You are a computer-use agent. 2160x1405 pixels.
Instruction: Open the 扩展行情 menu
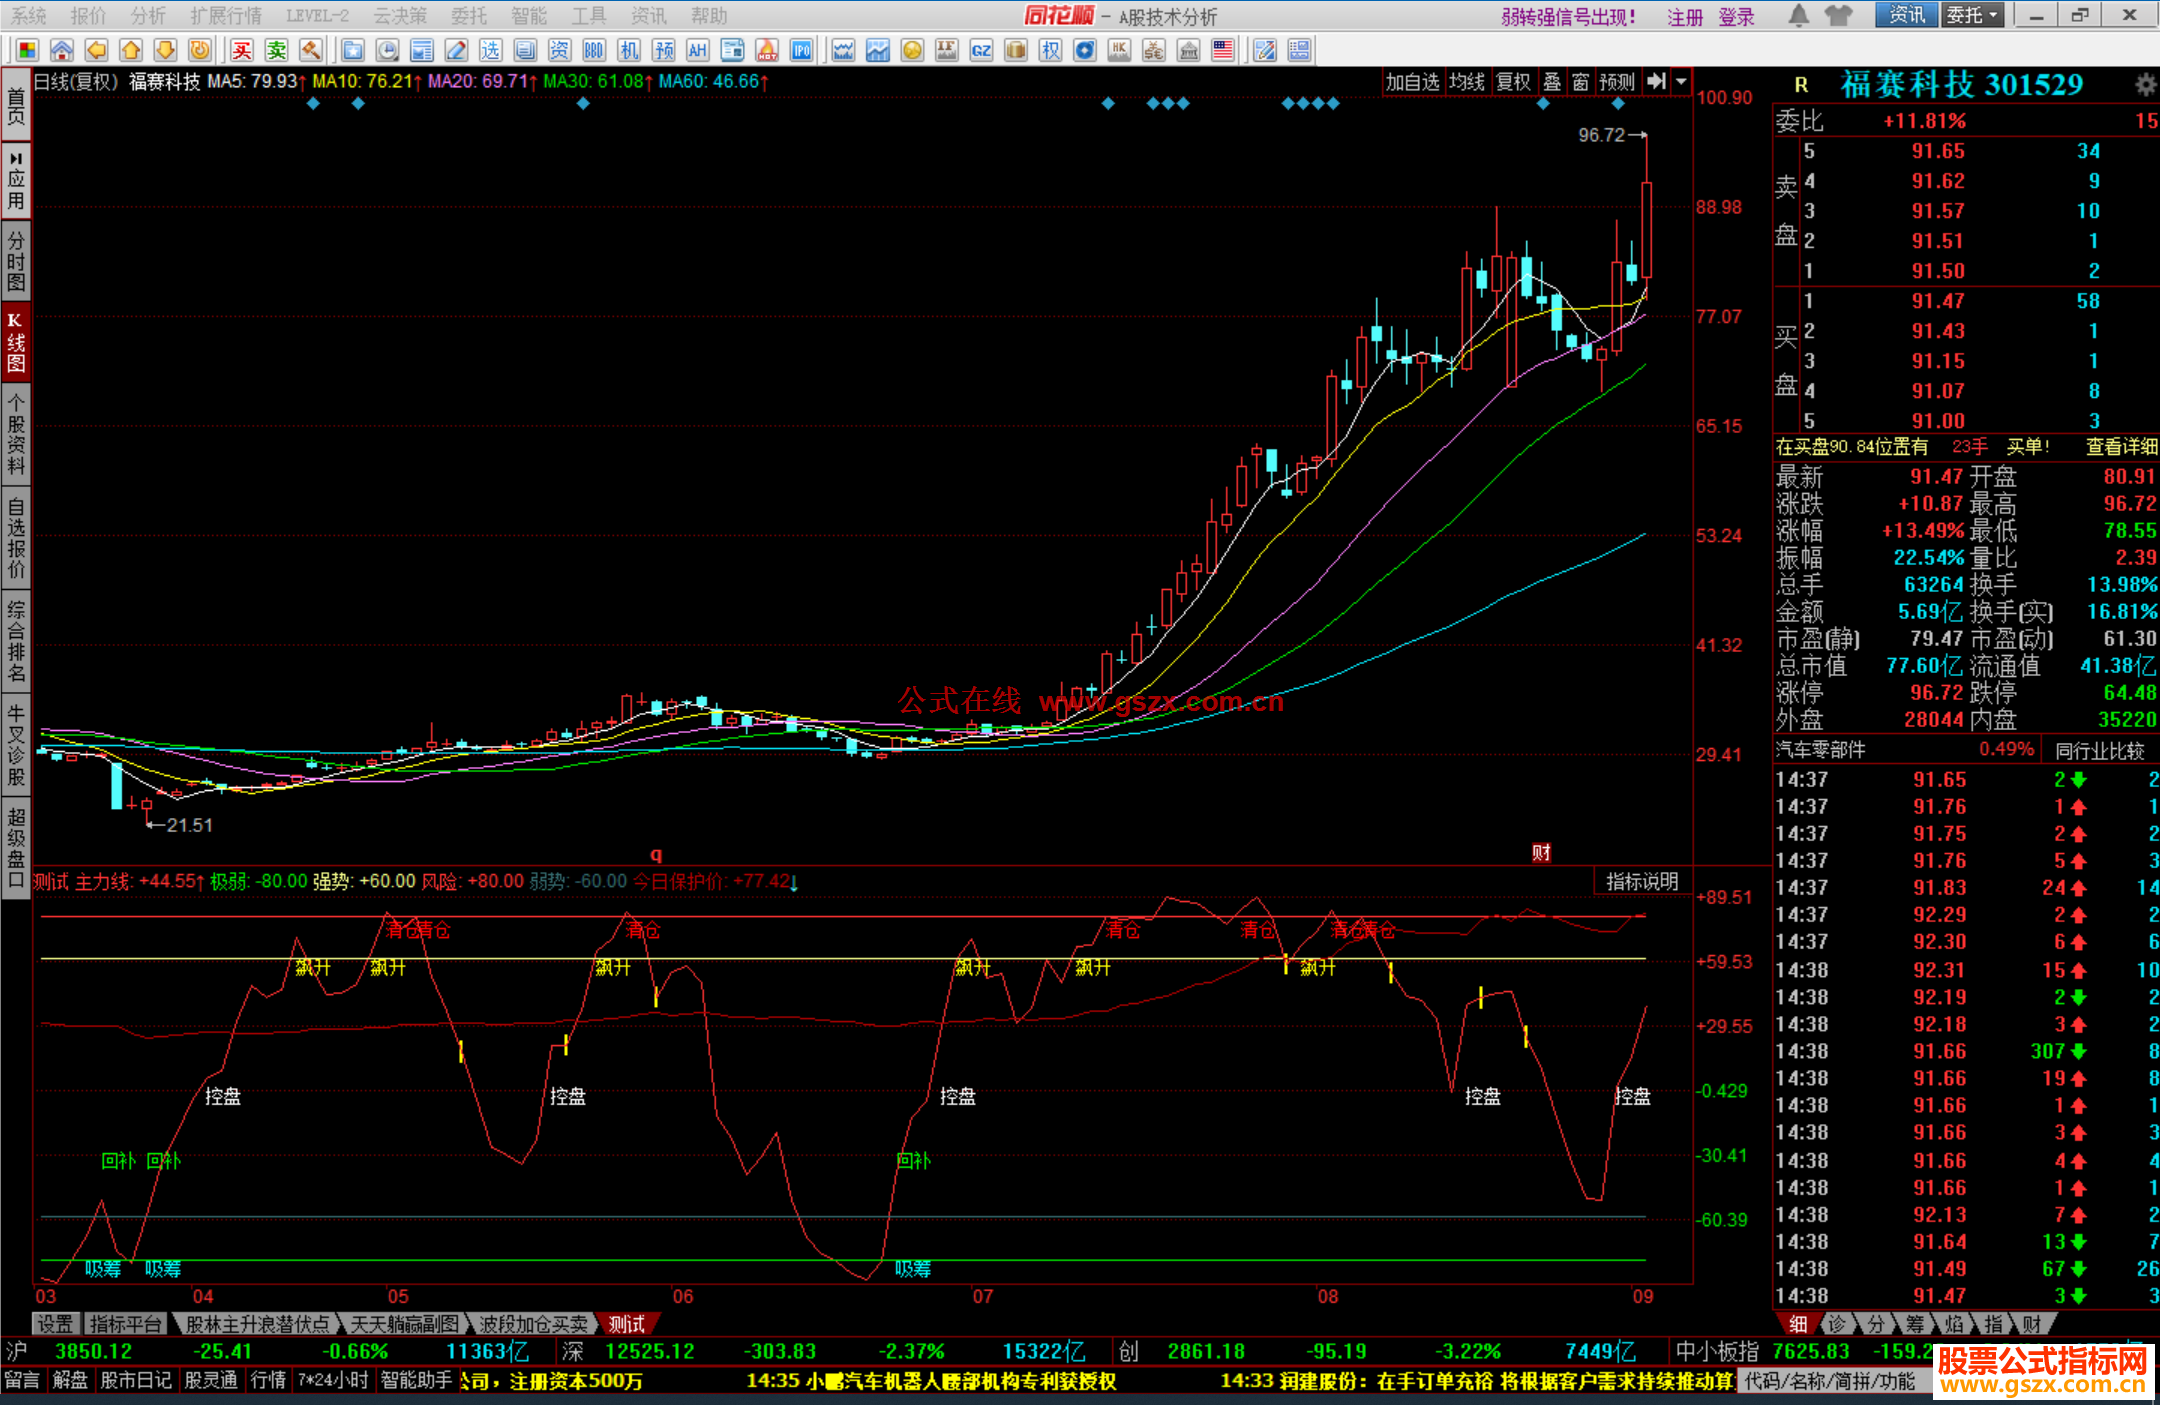click(x=225, y=15)
